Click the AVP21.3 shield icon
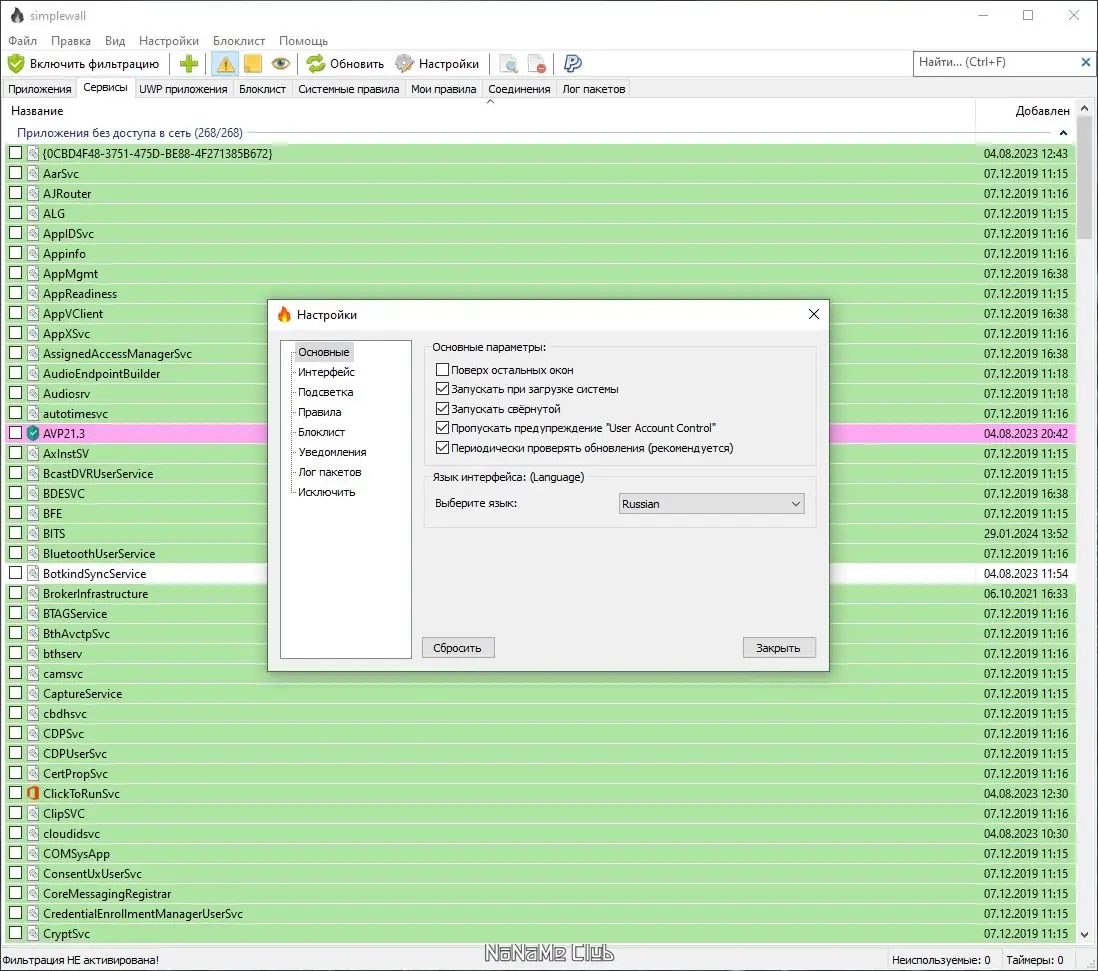 33,433
